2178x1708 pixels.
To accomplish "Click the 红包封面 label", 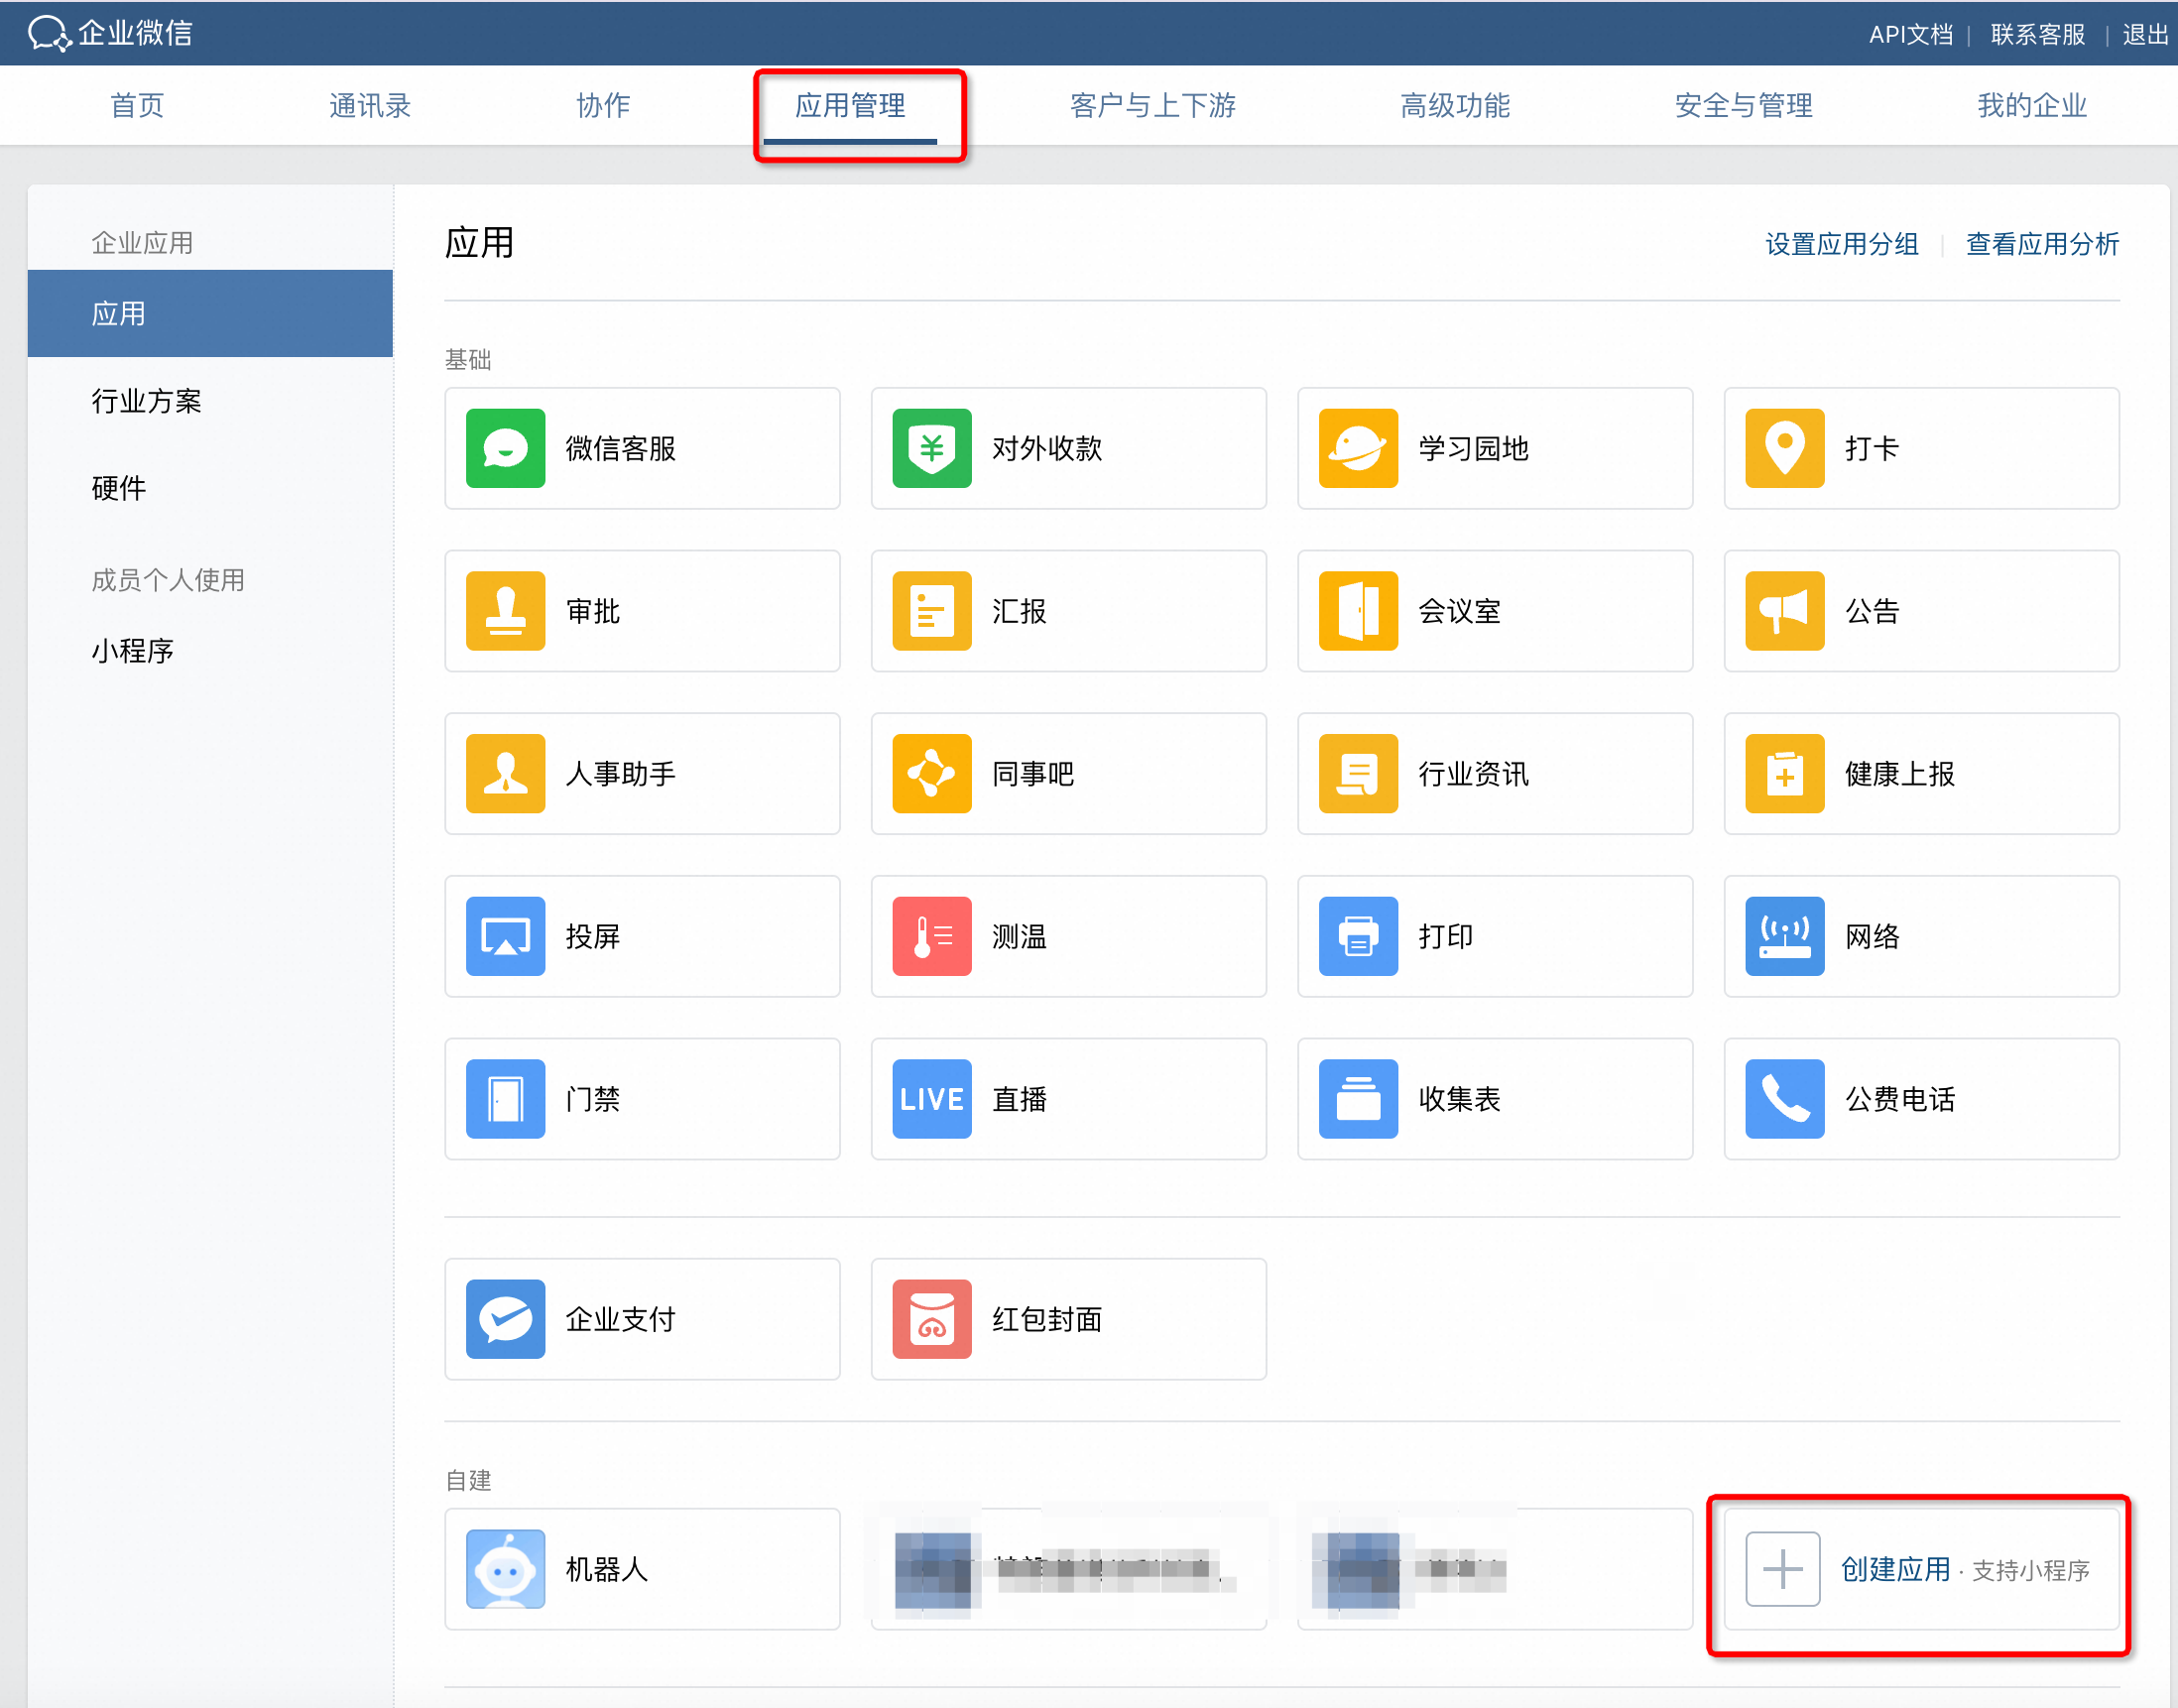I will point(1046,1319).
